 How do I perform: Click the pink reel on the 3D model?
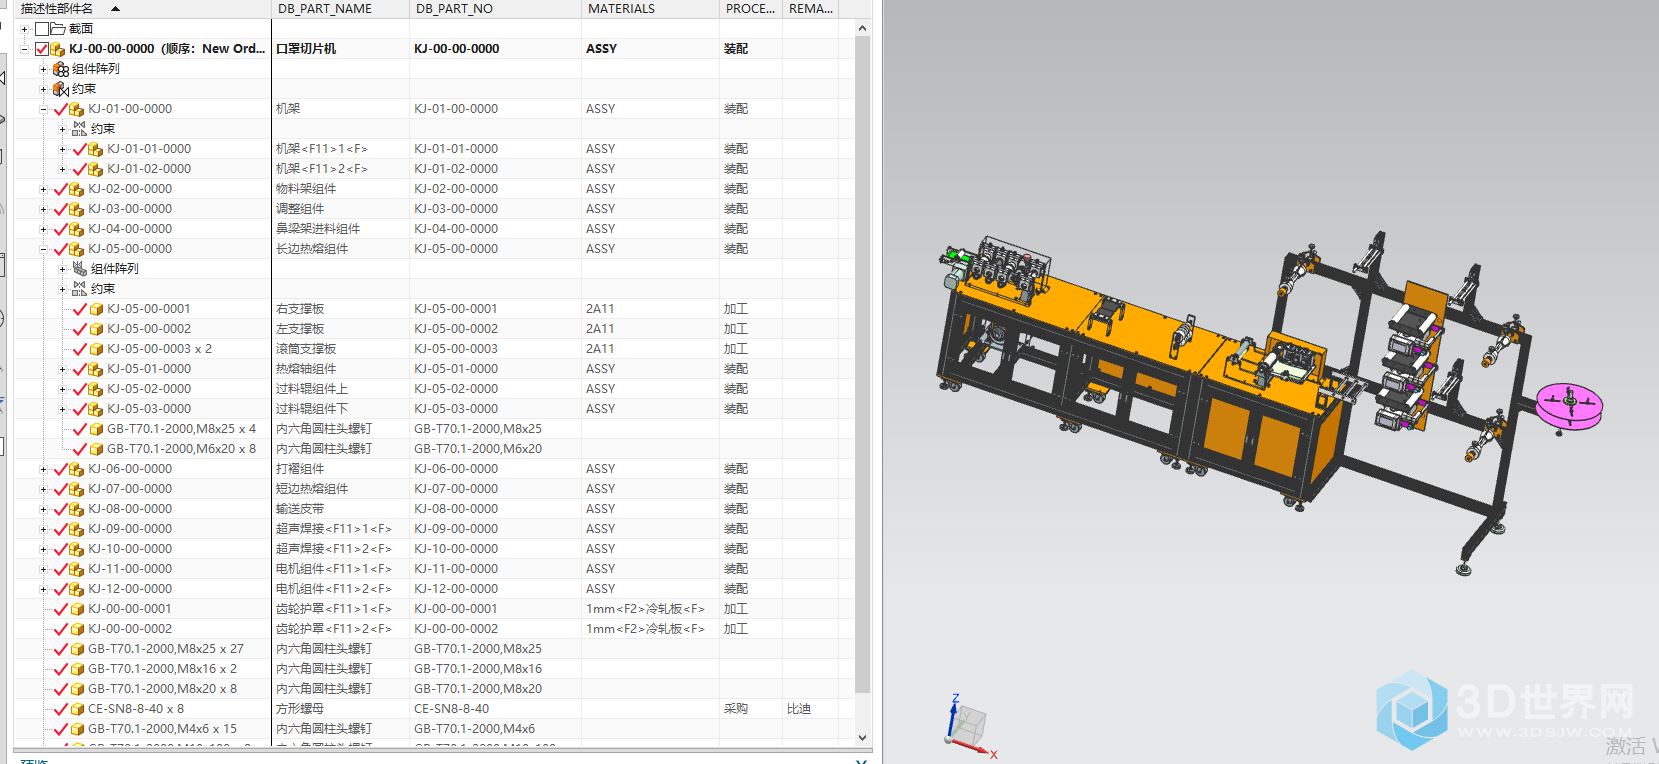pos(1568,405)
